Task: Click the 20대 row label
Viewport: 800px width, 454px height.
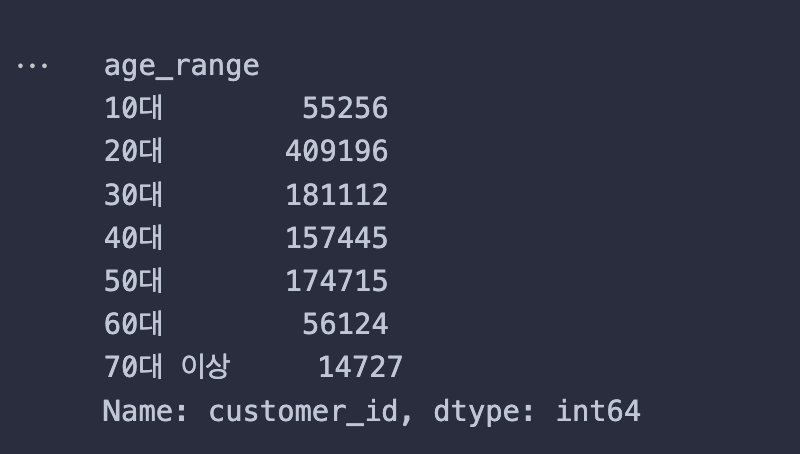Action: [133, 151]
